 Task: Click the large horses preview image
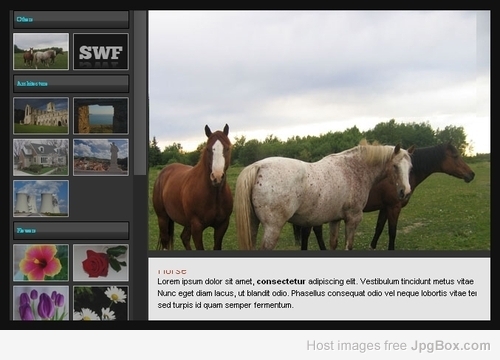[319, 130]
